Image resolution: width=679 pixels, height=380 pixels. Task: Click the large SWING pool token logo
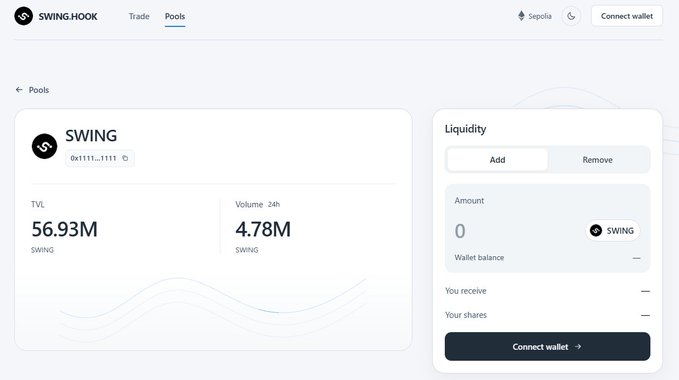44,146
